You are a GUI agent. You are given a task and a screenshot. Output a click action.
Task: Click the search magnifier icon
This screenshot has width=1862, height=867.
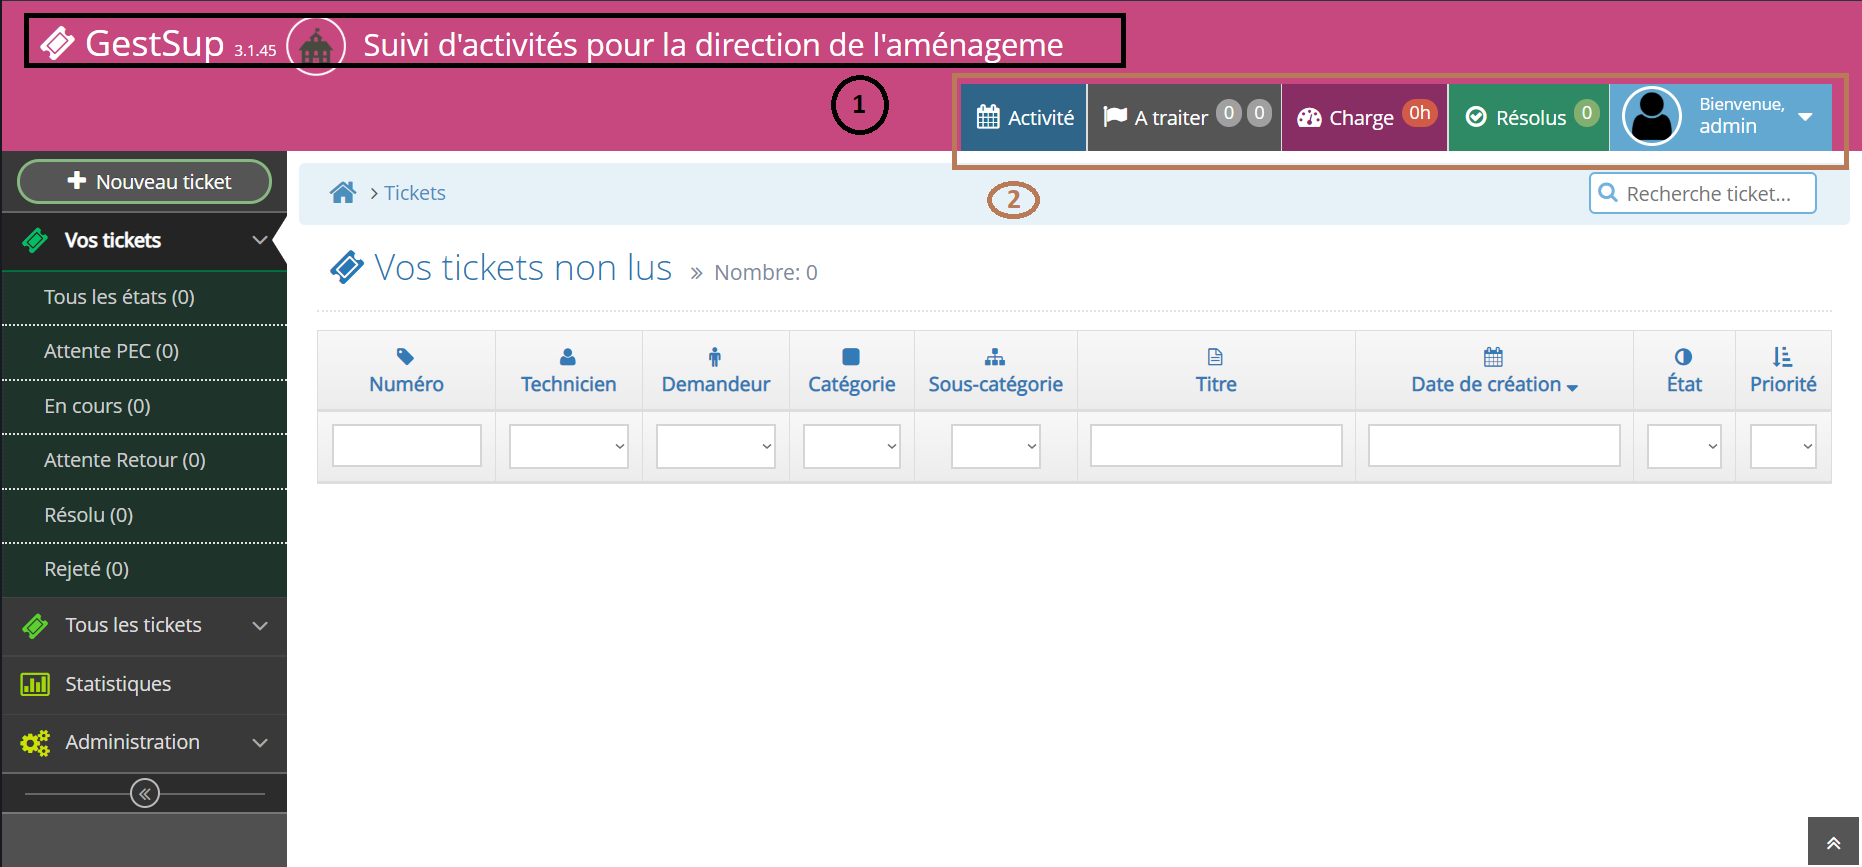coord(1608,192)
